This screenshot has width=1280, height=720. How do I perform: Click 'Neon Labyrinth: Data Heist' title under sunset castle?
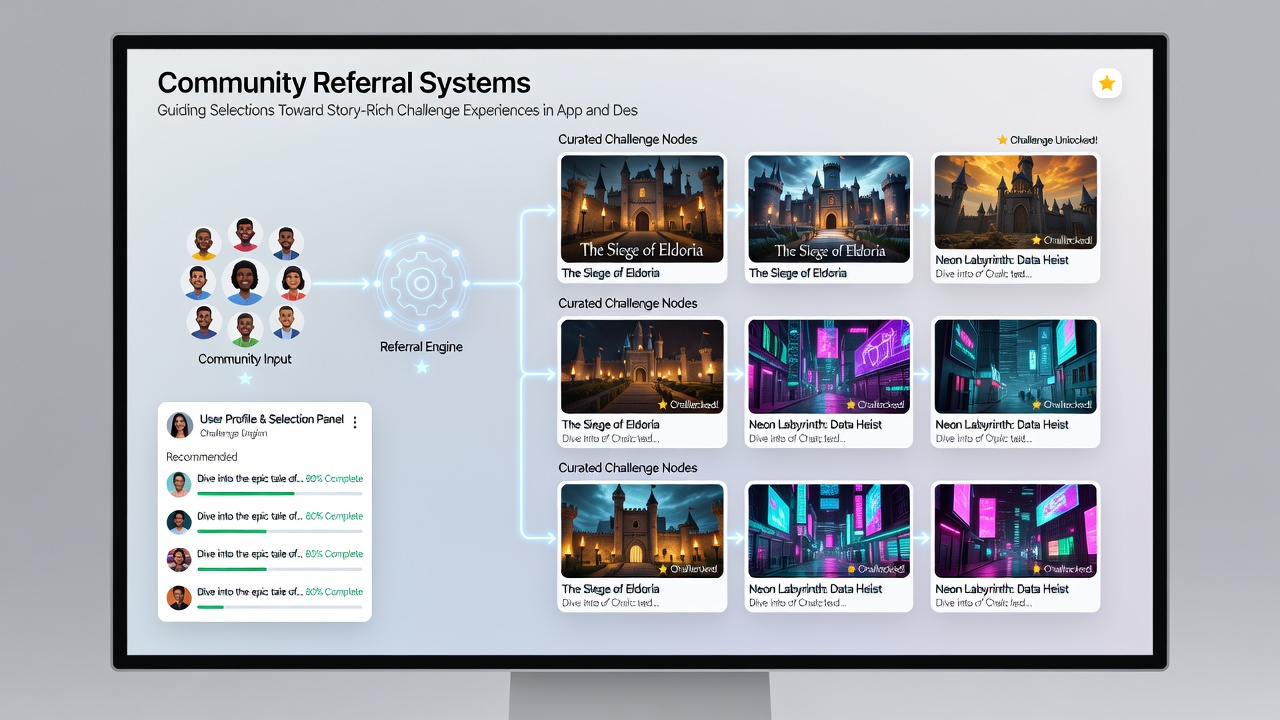[1002, 260]
